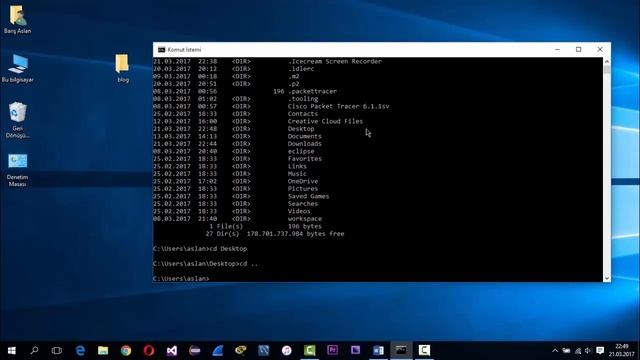Select the blog folder on desktop
This screenshot has width=640, height=360.
[x=122, y=68]
